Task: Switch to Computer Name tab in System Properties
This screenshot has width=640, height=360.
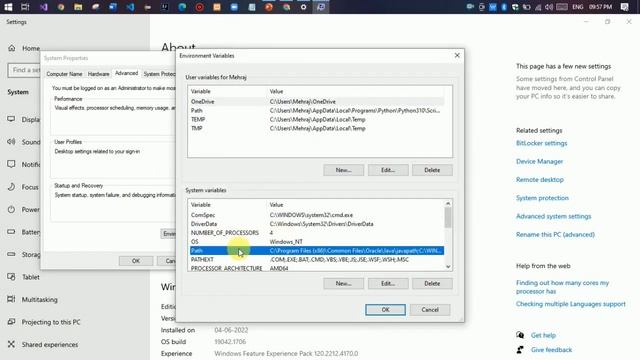Action: click(x=64, y=74)
